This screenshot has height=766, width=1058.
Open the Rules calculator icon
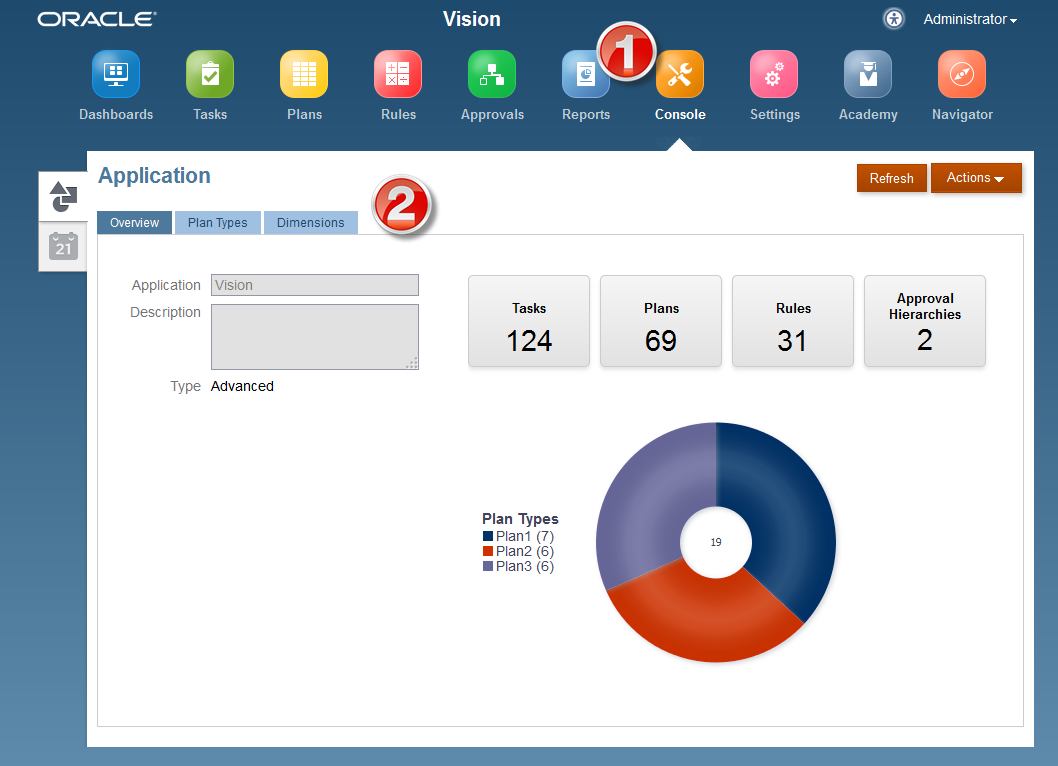[398, 74]
